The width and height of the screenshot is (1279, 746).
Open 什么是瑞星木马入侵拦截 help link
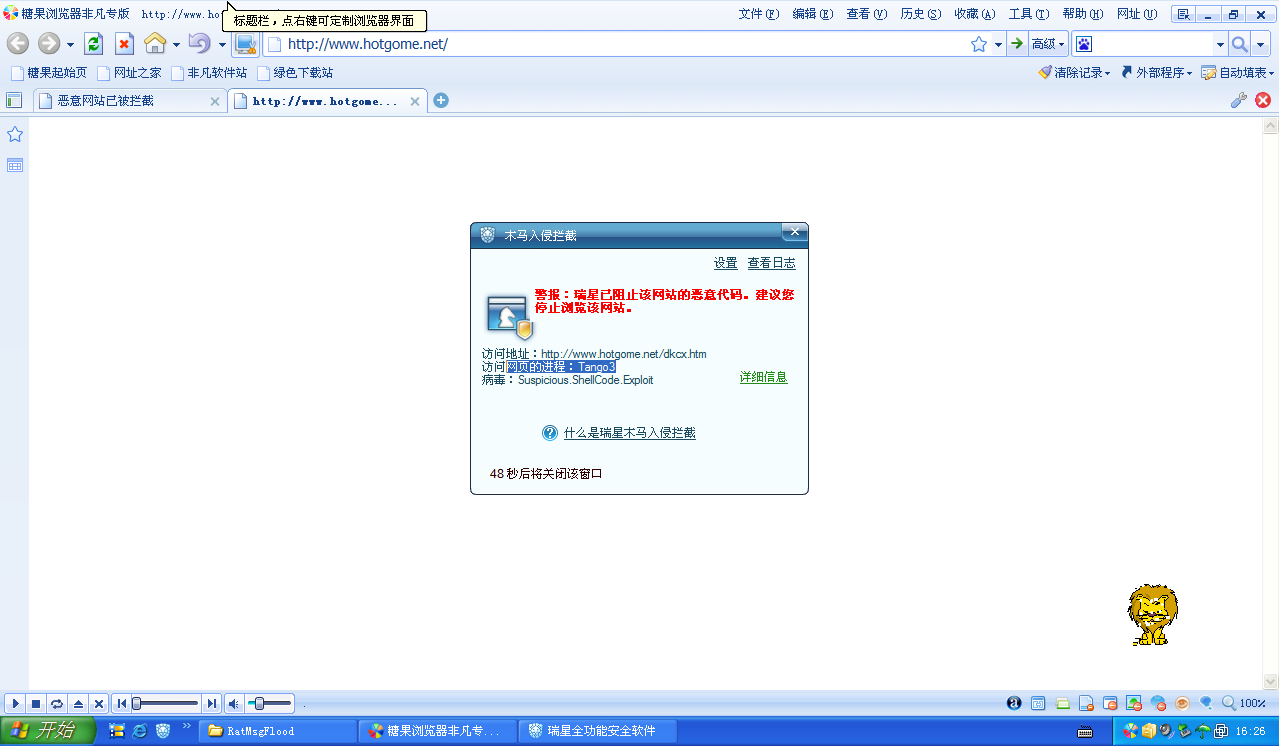coord(629,433)
